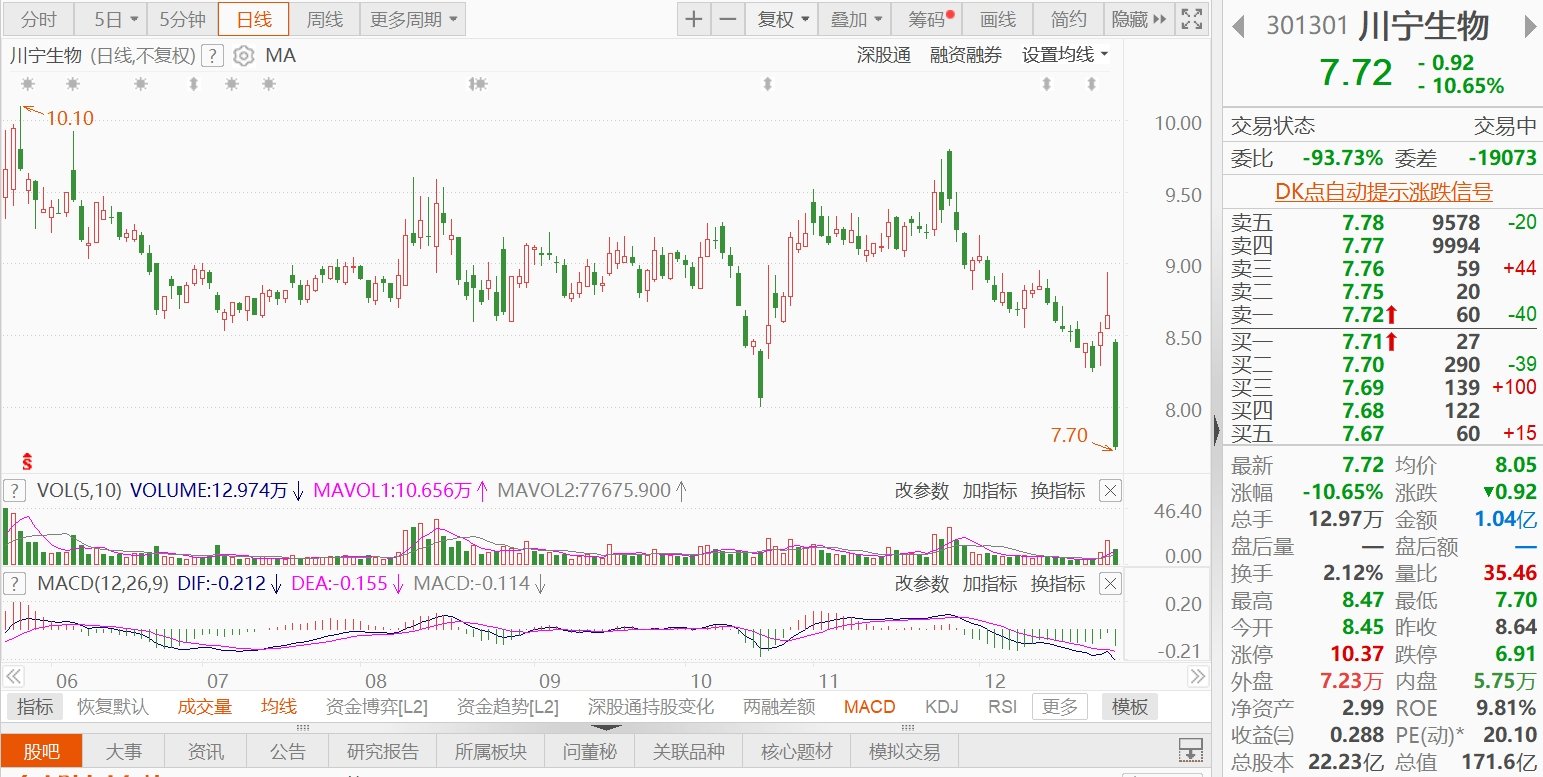Go to previous stock arrow beside 301301

coord(1238,26)
